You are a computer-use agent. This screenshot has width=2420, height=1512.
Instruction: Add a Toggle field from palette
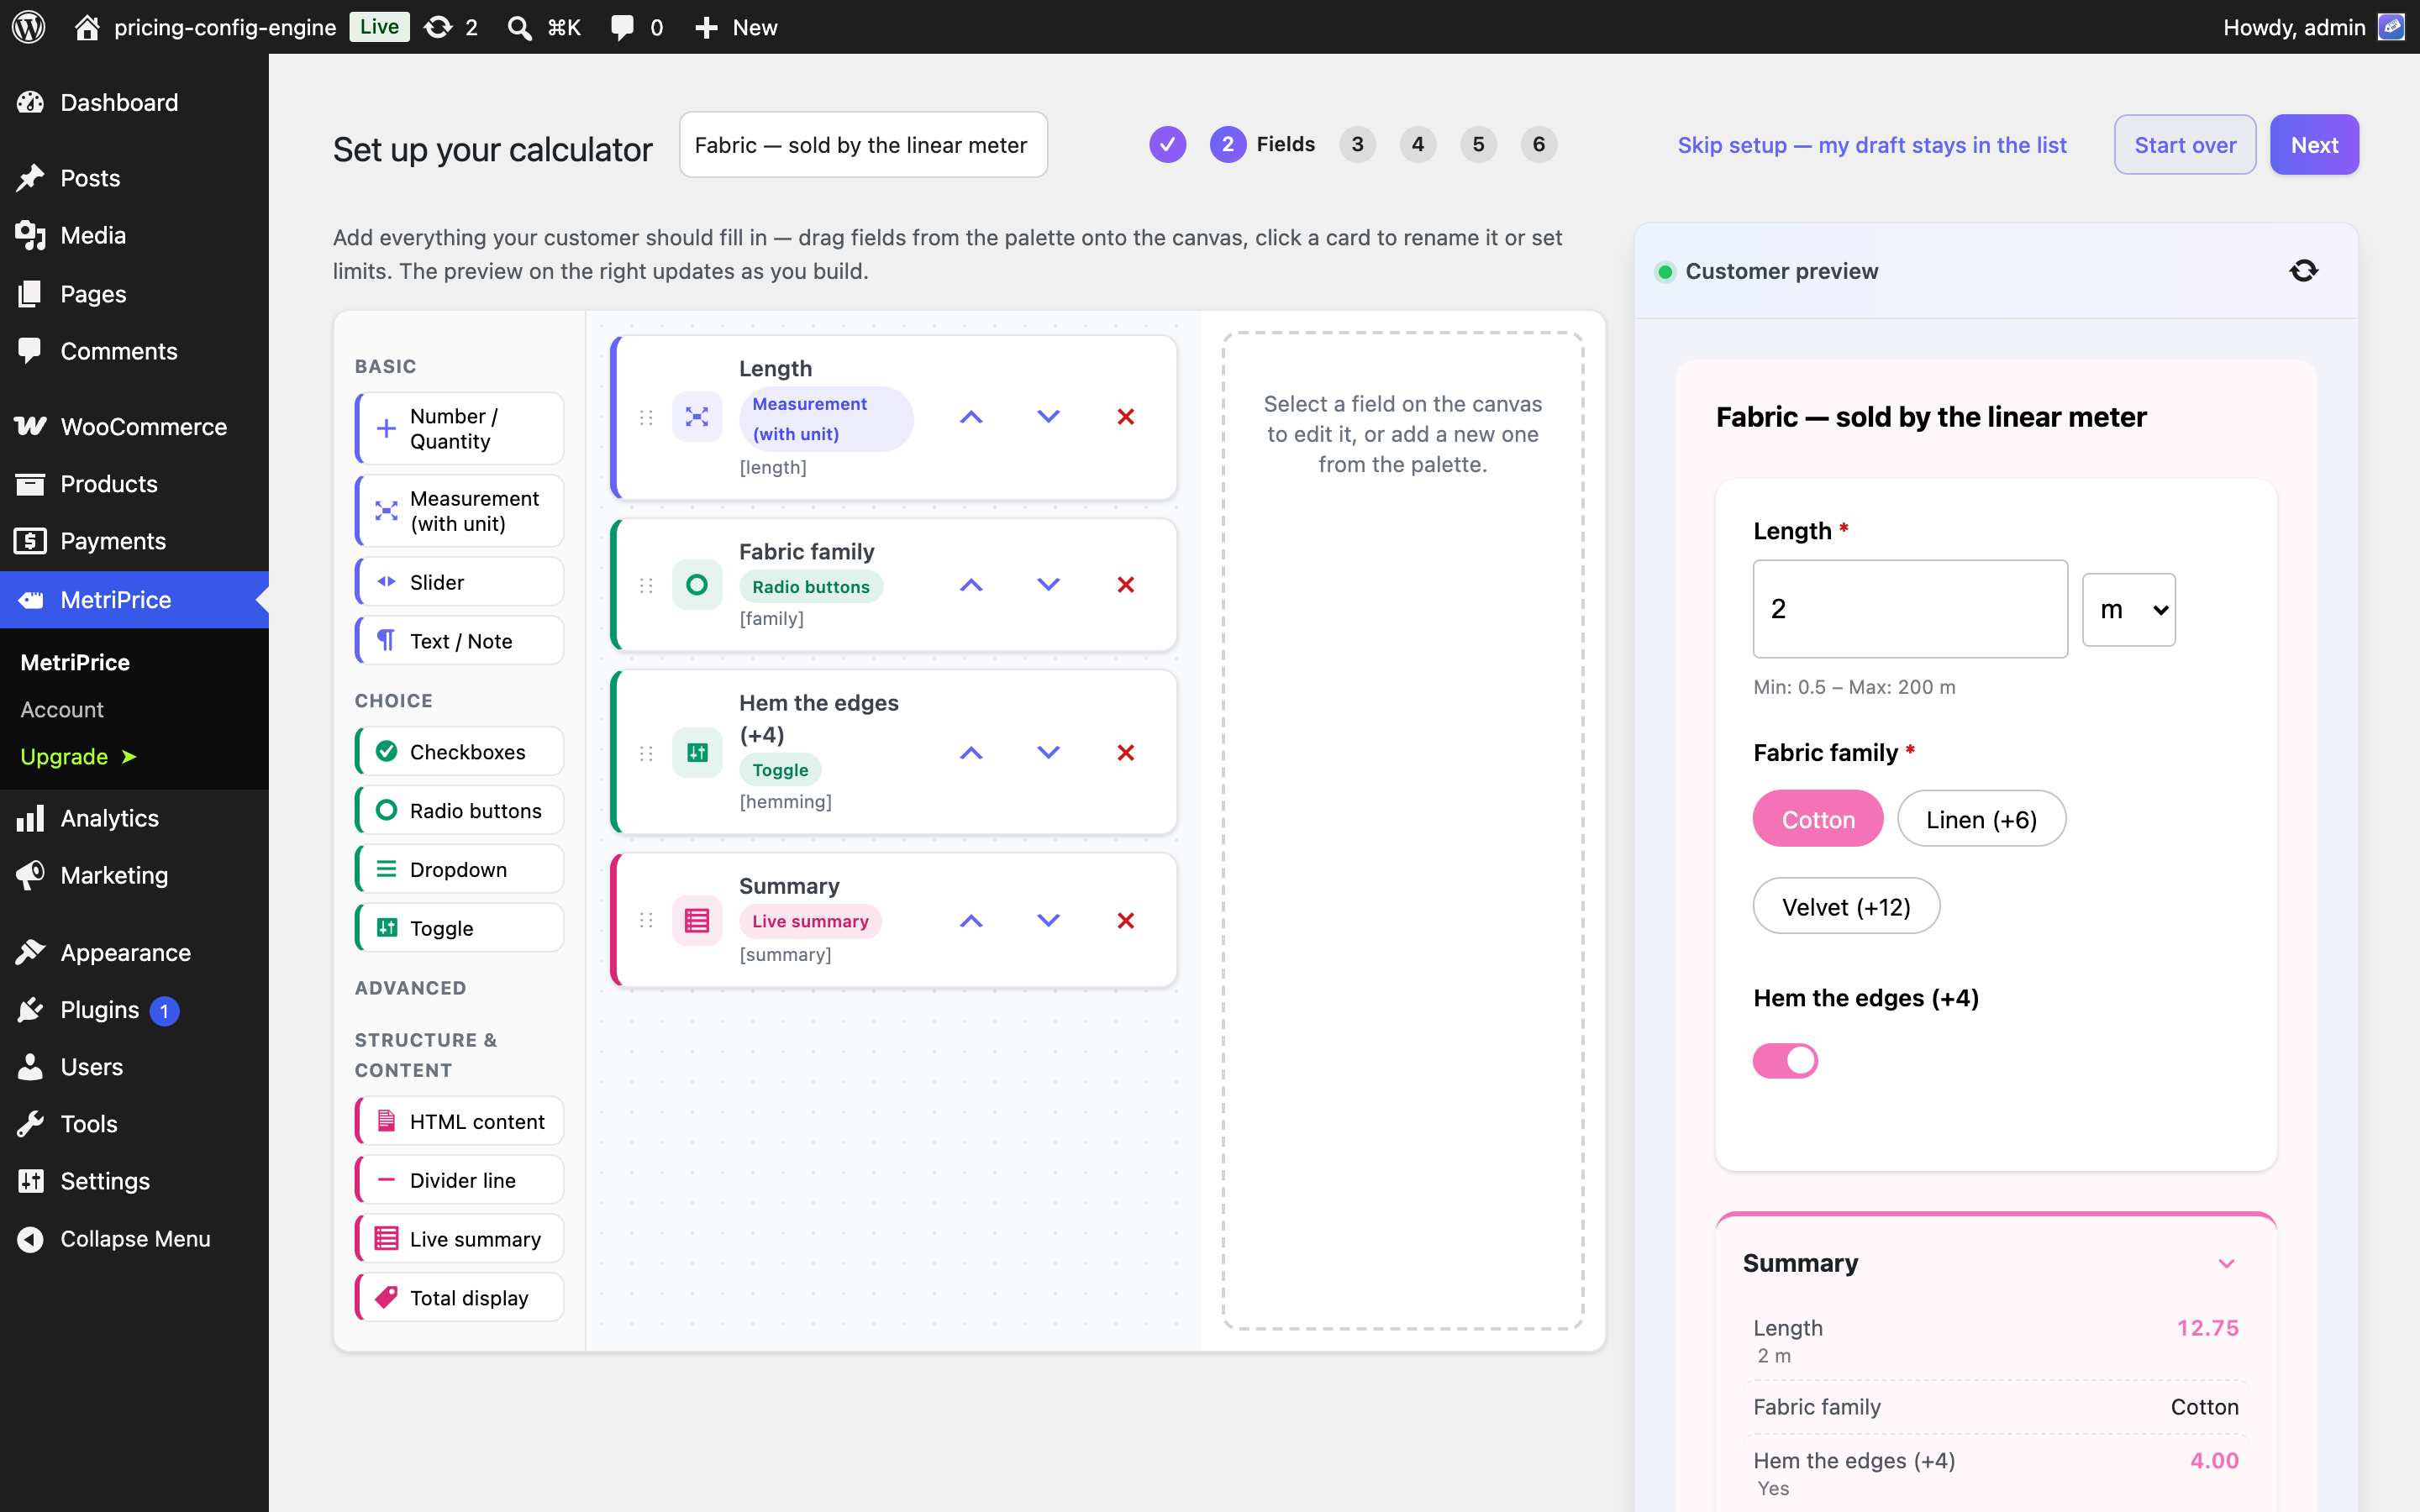(x=460, y=928)
